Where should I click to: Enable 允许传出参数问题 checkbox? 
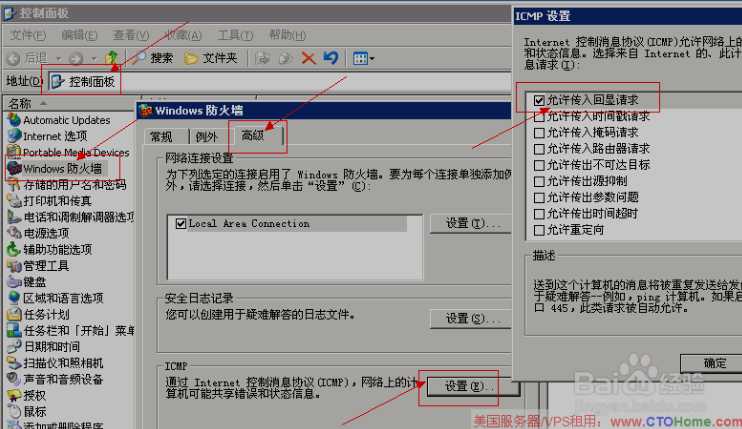pos(539,198)
